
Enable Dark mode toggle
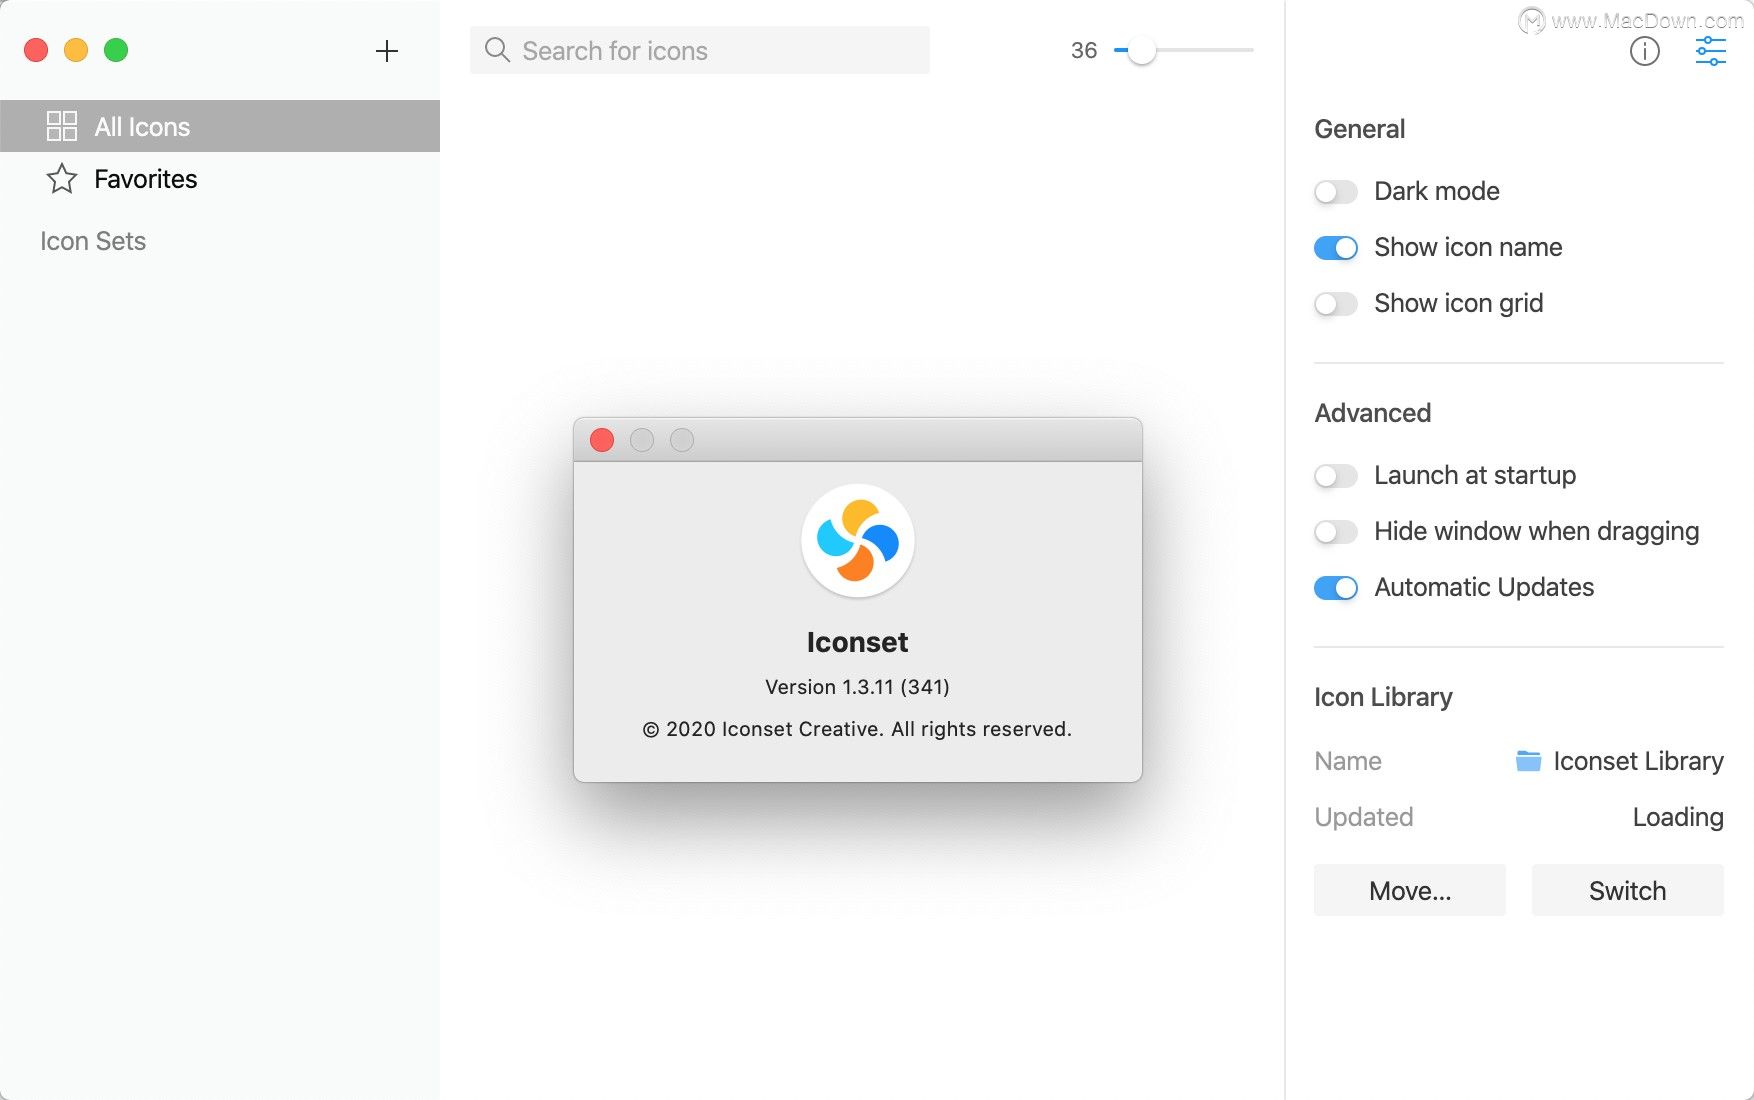tap(1336, 191)
